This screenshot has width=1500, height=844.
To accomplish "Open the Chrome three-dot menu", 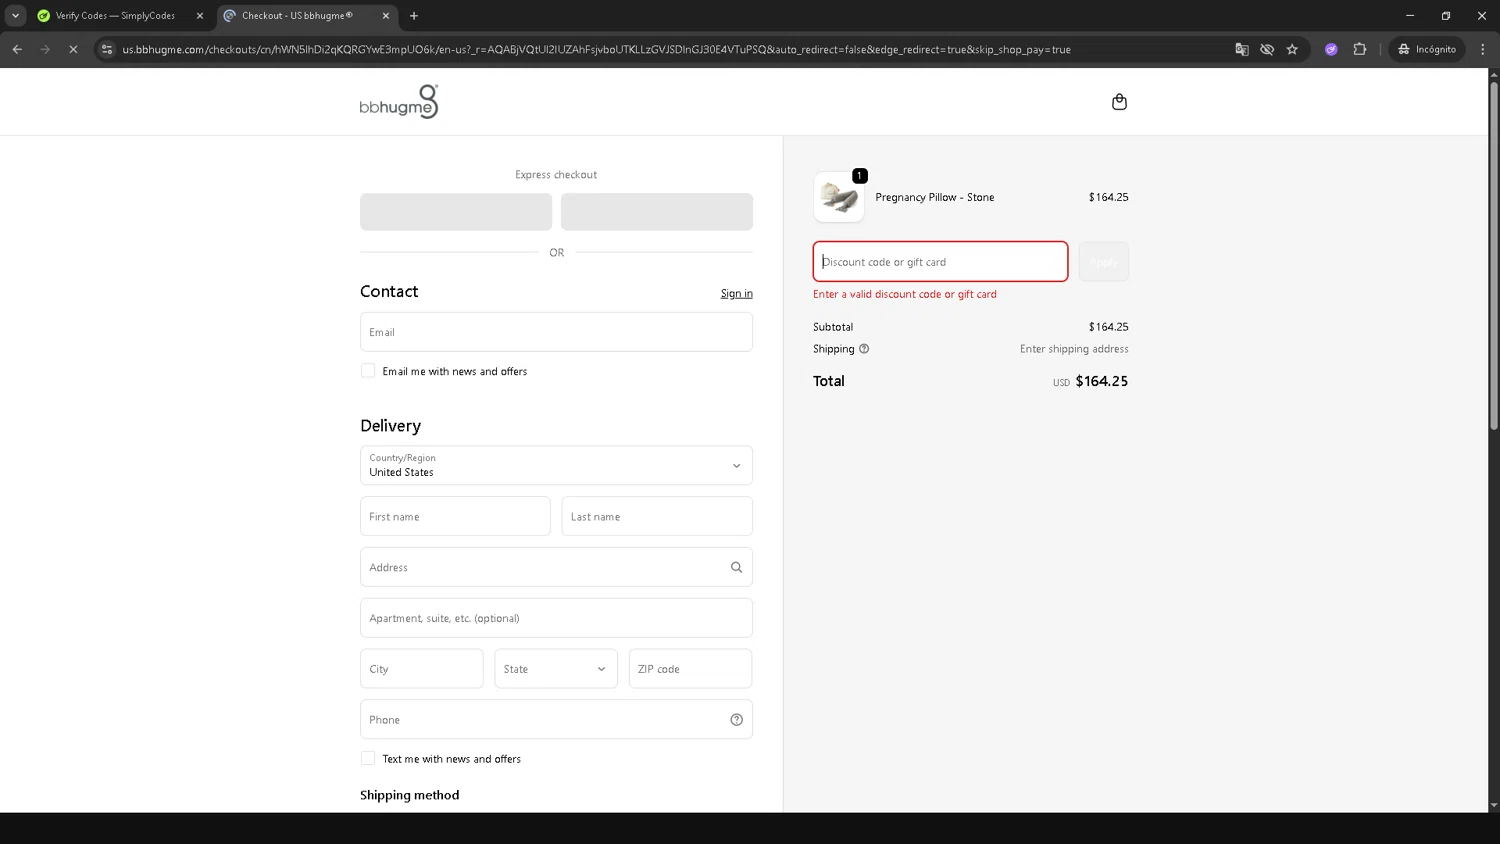I will coord(1483,49).
